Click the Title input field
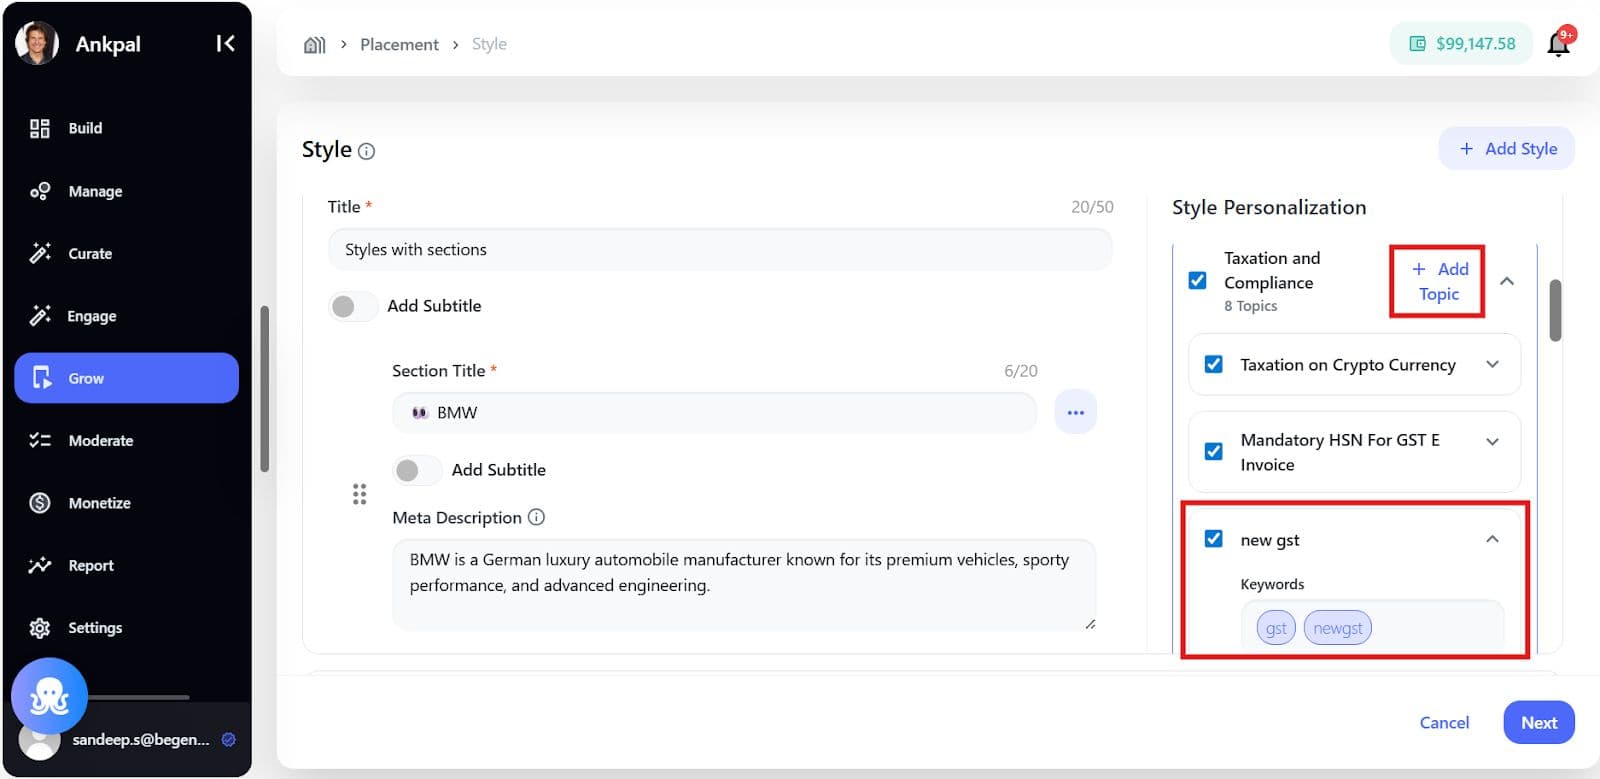Image resolution: width=1600 pixels, height=779 pixels. [719, 250]
